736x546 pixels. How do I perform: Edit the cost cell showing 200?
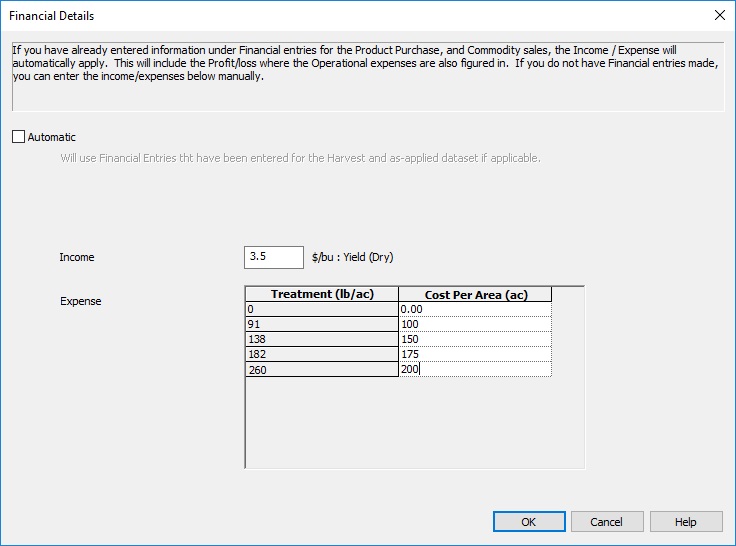[x=475, y=369]
